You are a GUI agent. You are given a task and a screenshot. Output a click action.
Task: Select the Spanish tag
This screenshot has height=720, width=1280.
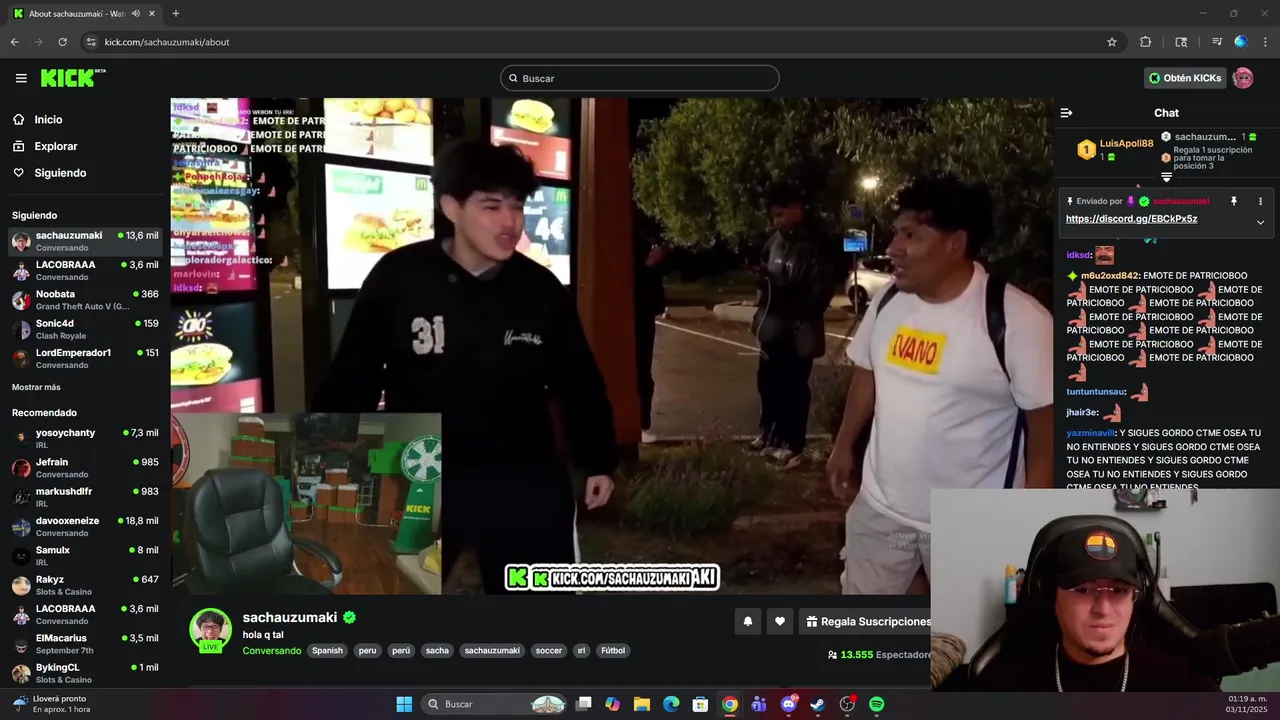[327, 651]
